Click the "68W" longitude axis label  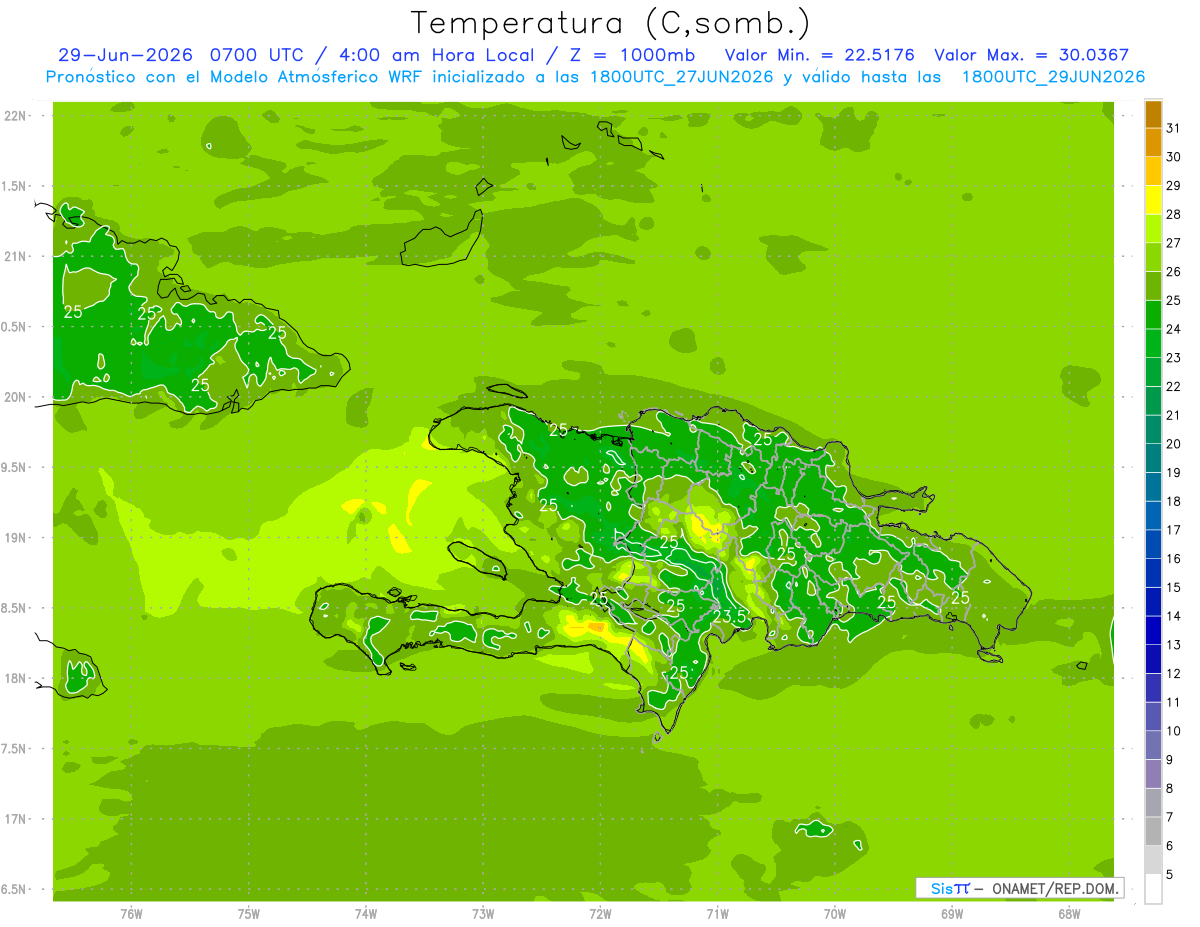point(1069,914)
